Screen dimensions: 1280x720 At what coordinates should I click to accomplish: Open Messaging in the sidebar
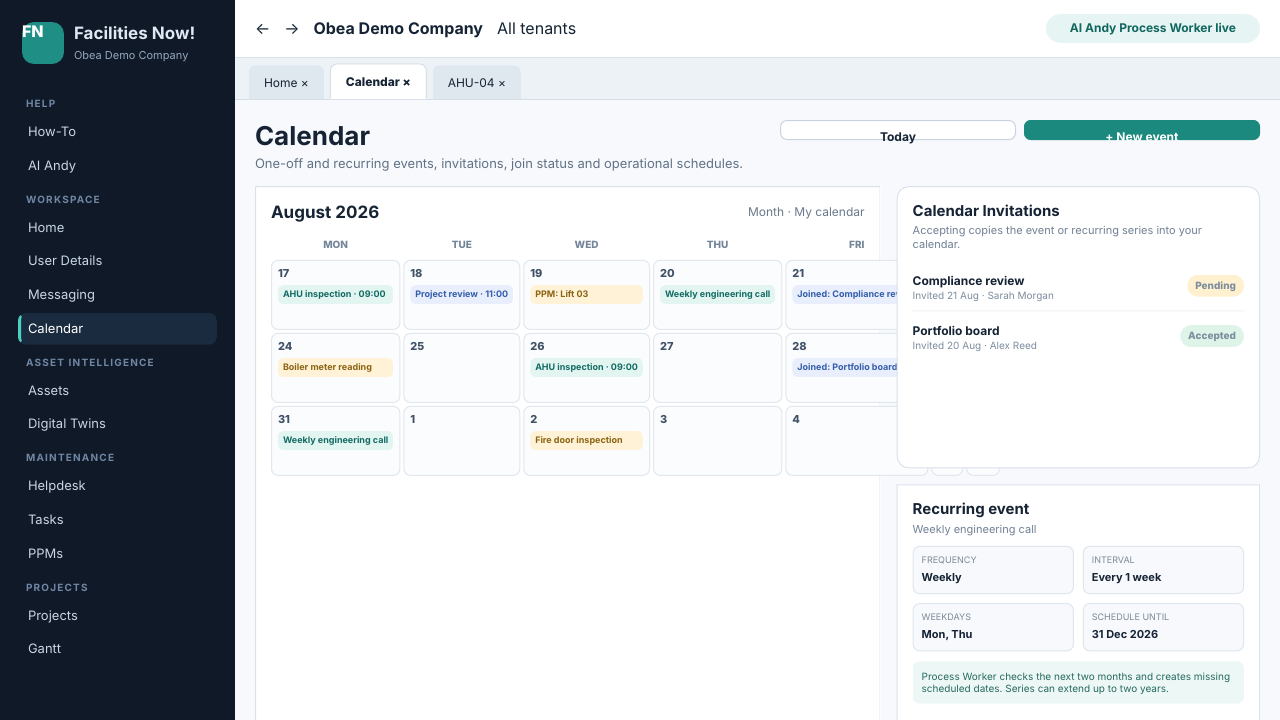point(117,295)
